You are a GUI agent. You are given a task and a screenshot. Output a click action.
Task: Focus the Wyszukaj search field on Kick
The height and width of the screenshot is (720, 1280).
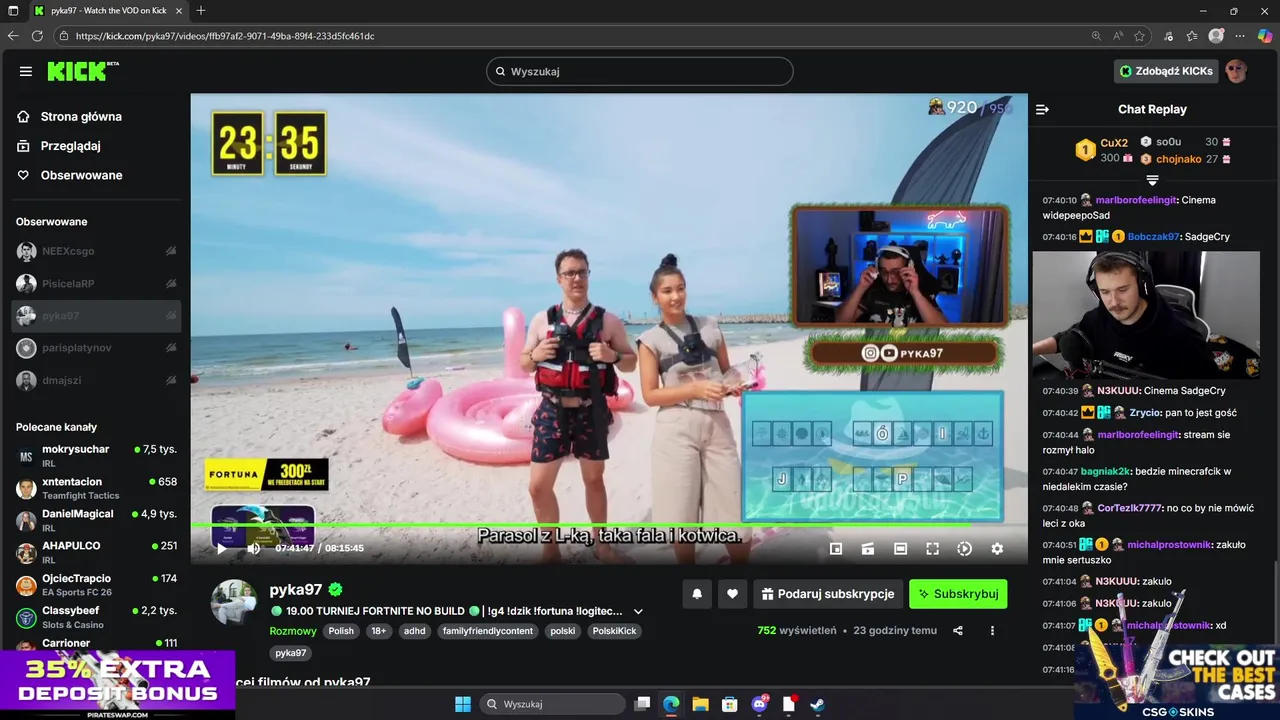point(640,71)
